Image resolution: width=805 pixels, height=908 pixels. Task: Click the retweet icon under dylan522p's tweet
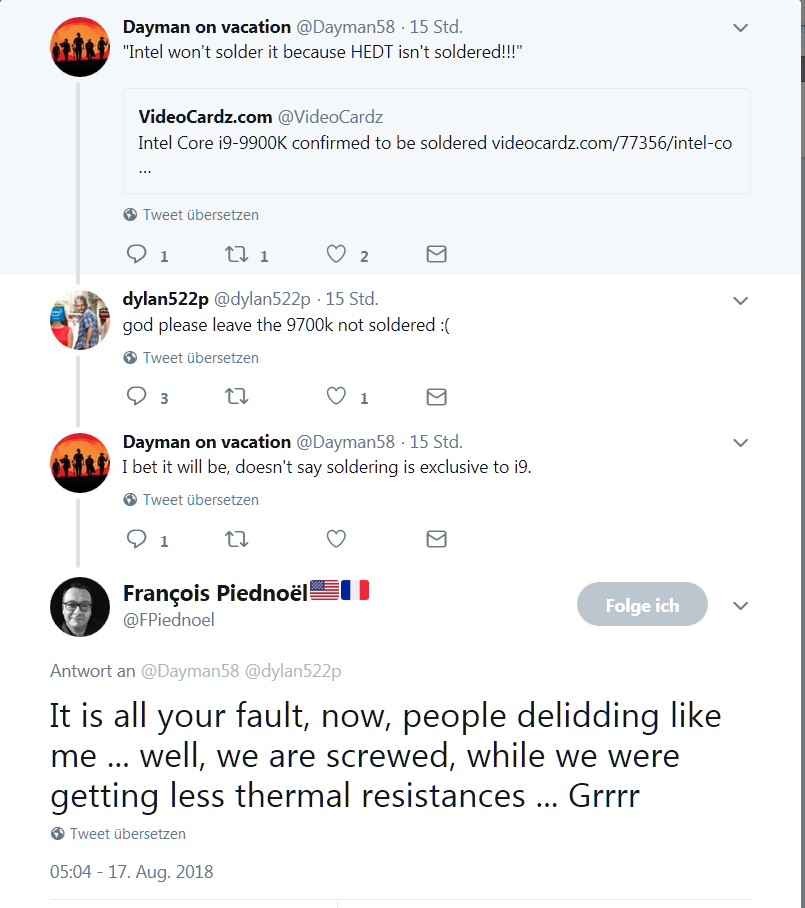click(x=236, y=397)
